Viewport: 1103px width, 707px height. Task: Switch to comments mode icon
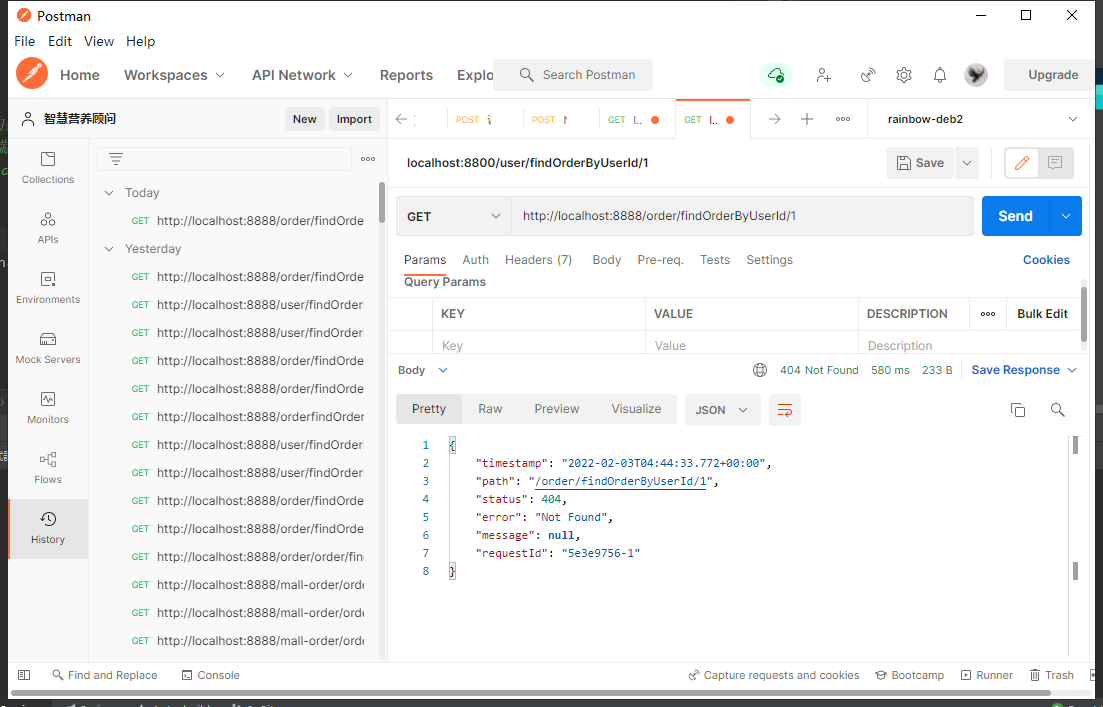coord(1054,163)
